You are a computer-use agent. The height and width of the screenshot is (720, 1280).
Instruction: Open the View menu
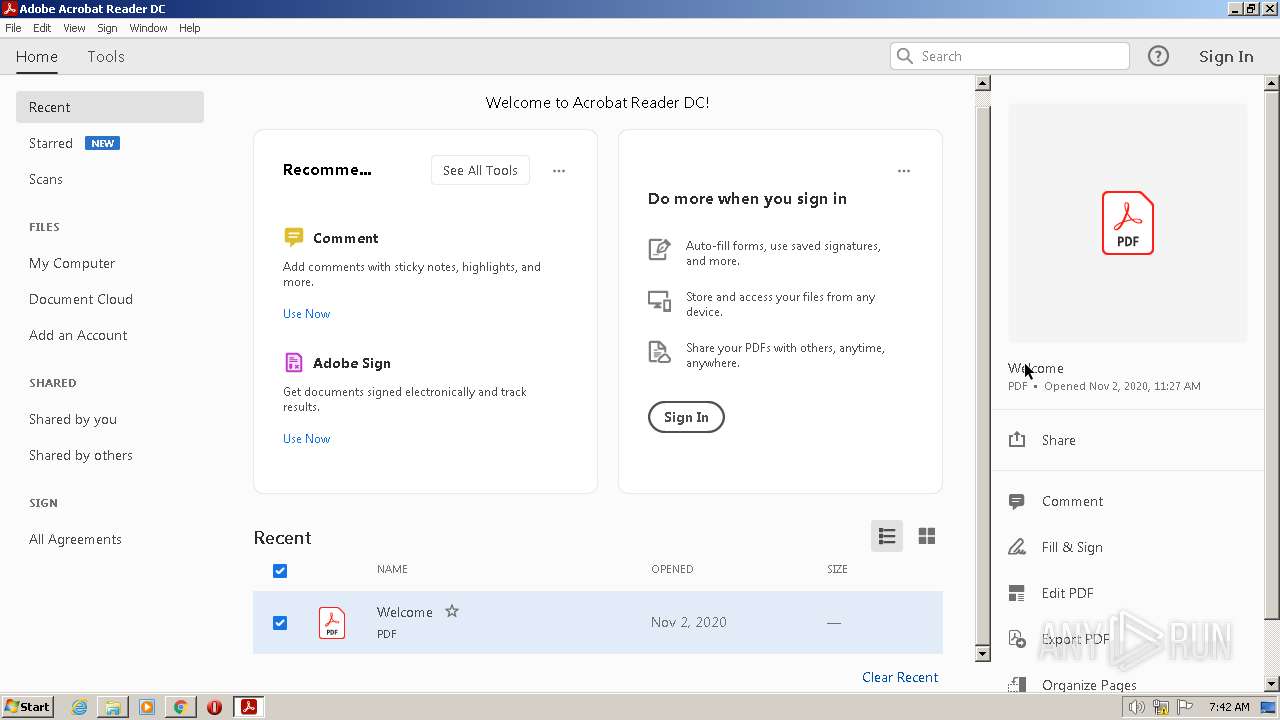coord(75,28)
